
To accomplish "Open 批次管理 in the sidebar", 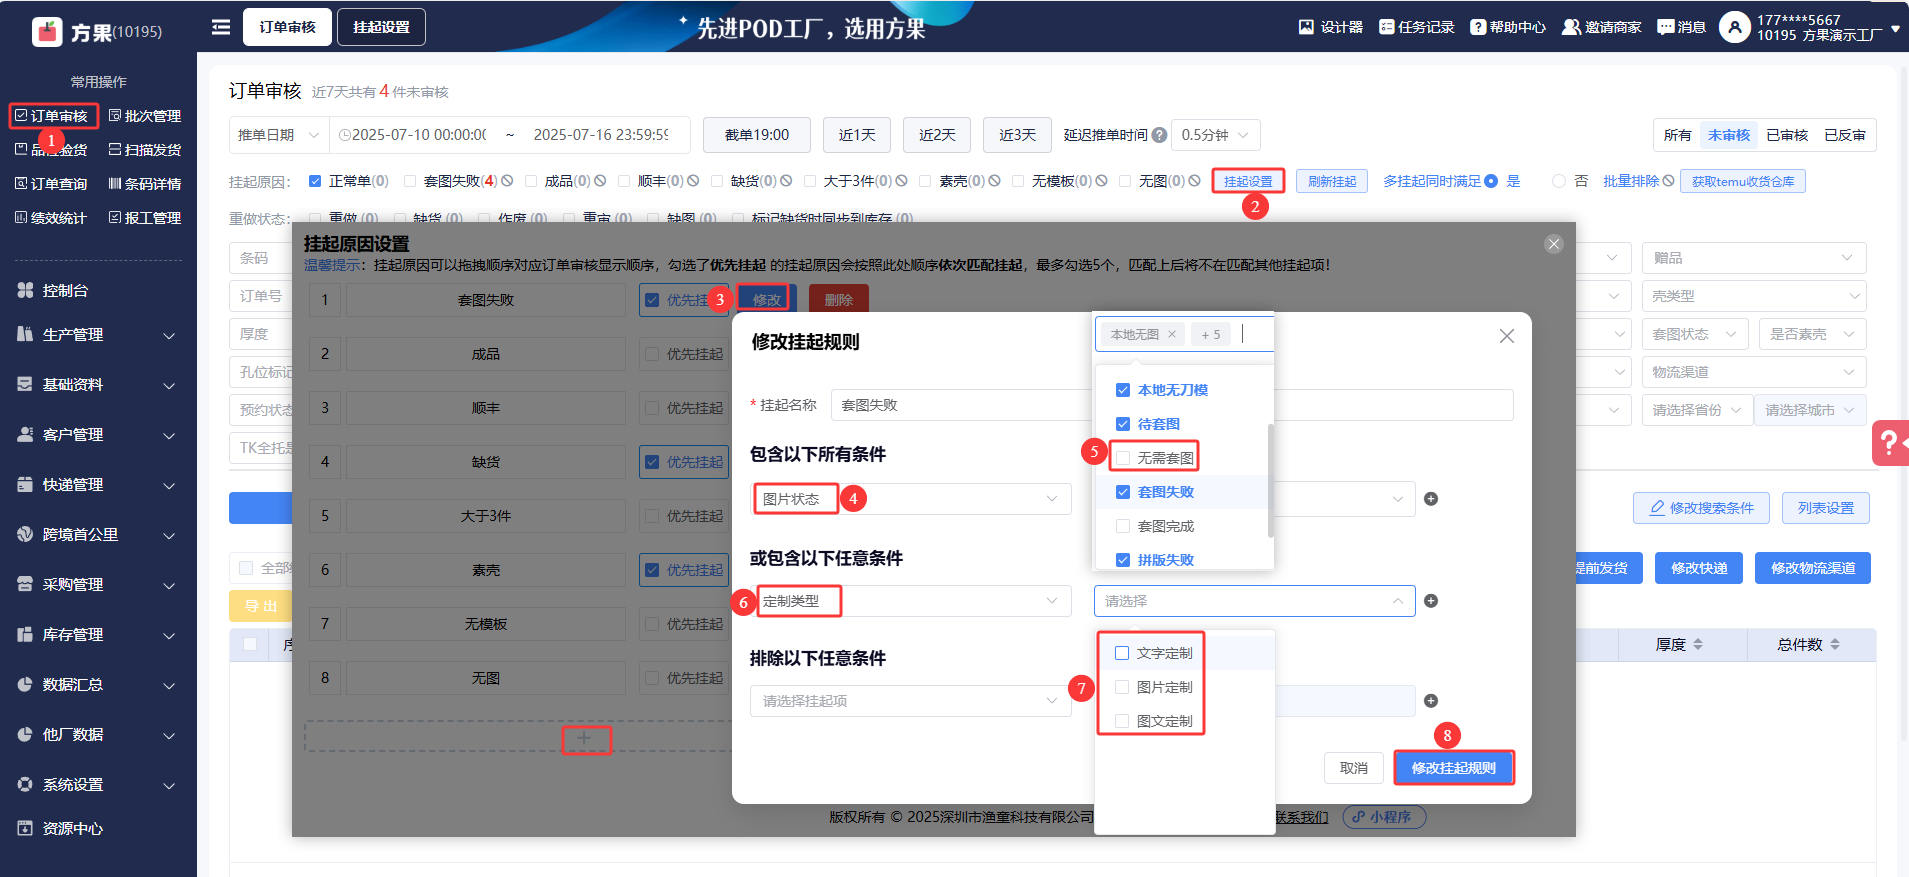I will pyautogui.click(x=145, y=116).
